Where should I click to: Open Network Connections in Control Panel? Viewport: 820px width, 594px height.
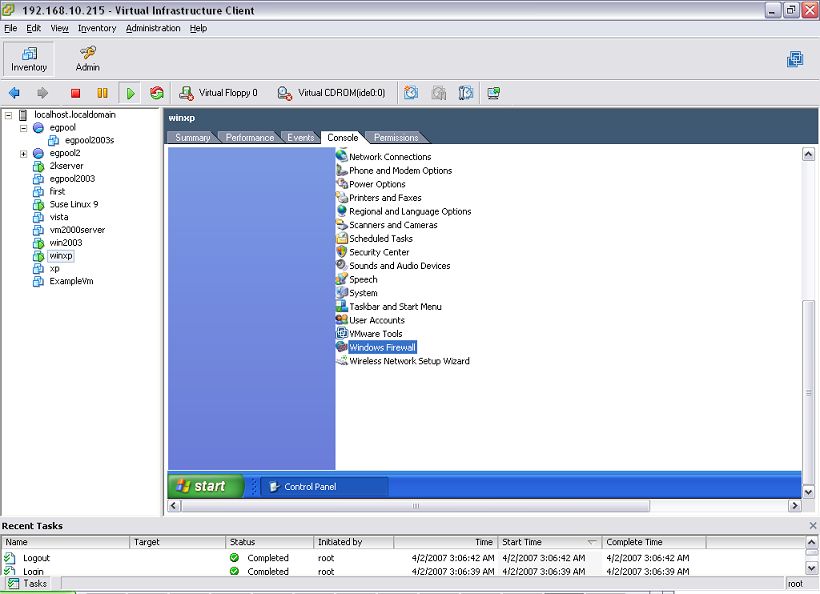tap(384, 156)
